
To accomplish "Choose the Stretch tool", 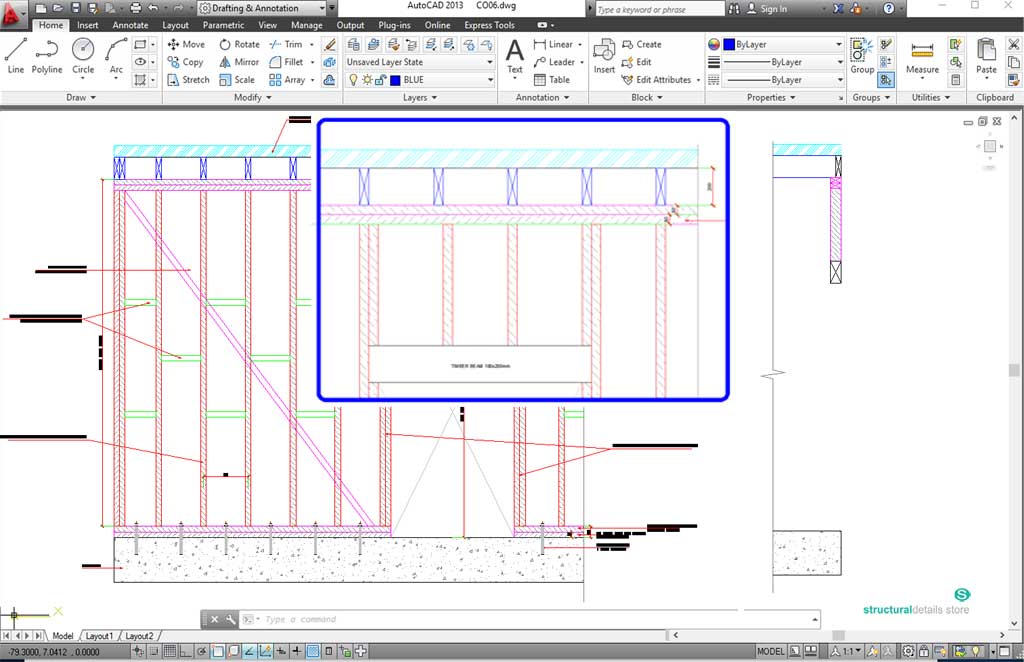I will [188, 80].
